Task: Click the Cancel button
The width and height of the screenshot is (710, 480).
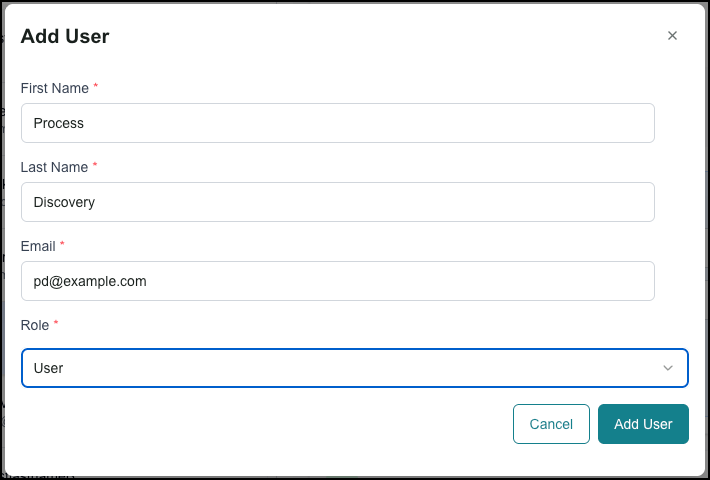Action: click(551, 424)
